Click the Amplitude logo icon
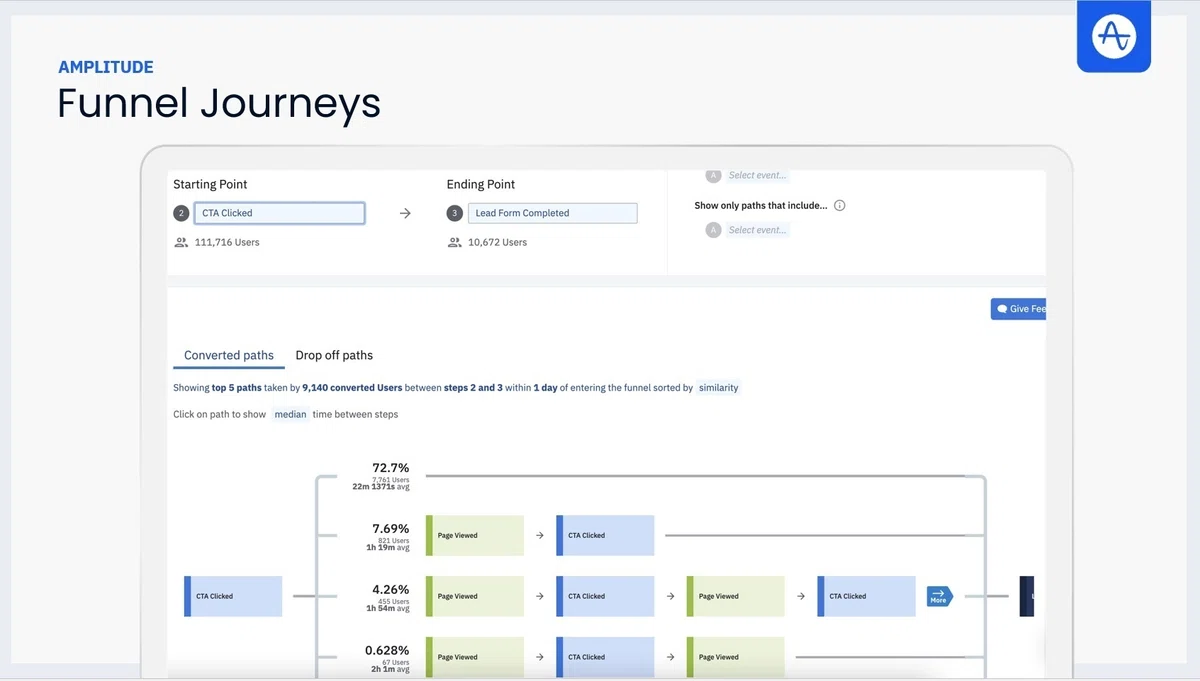This screenshot has height=681, width=1200. point(1113,36)
